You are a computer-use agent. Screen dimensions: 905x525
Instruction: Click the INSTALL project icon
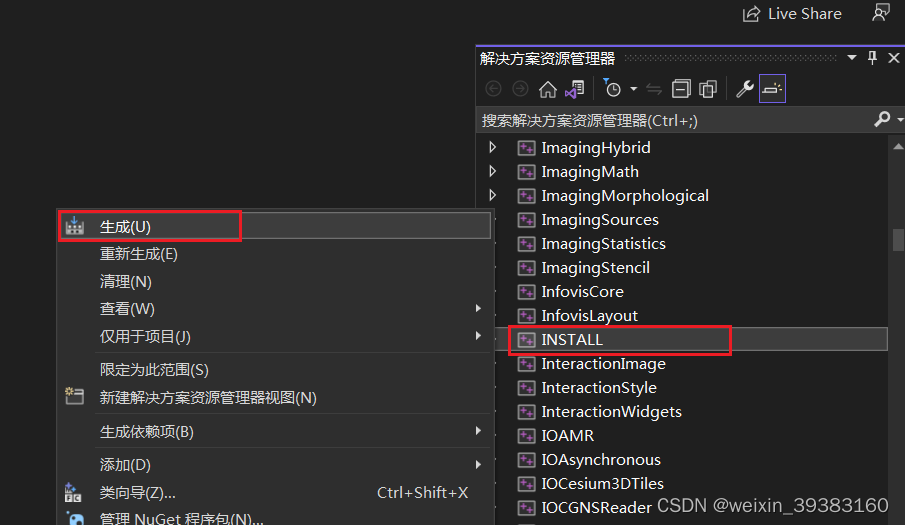click(526, 340)
